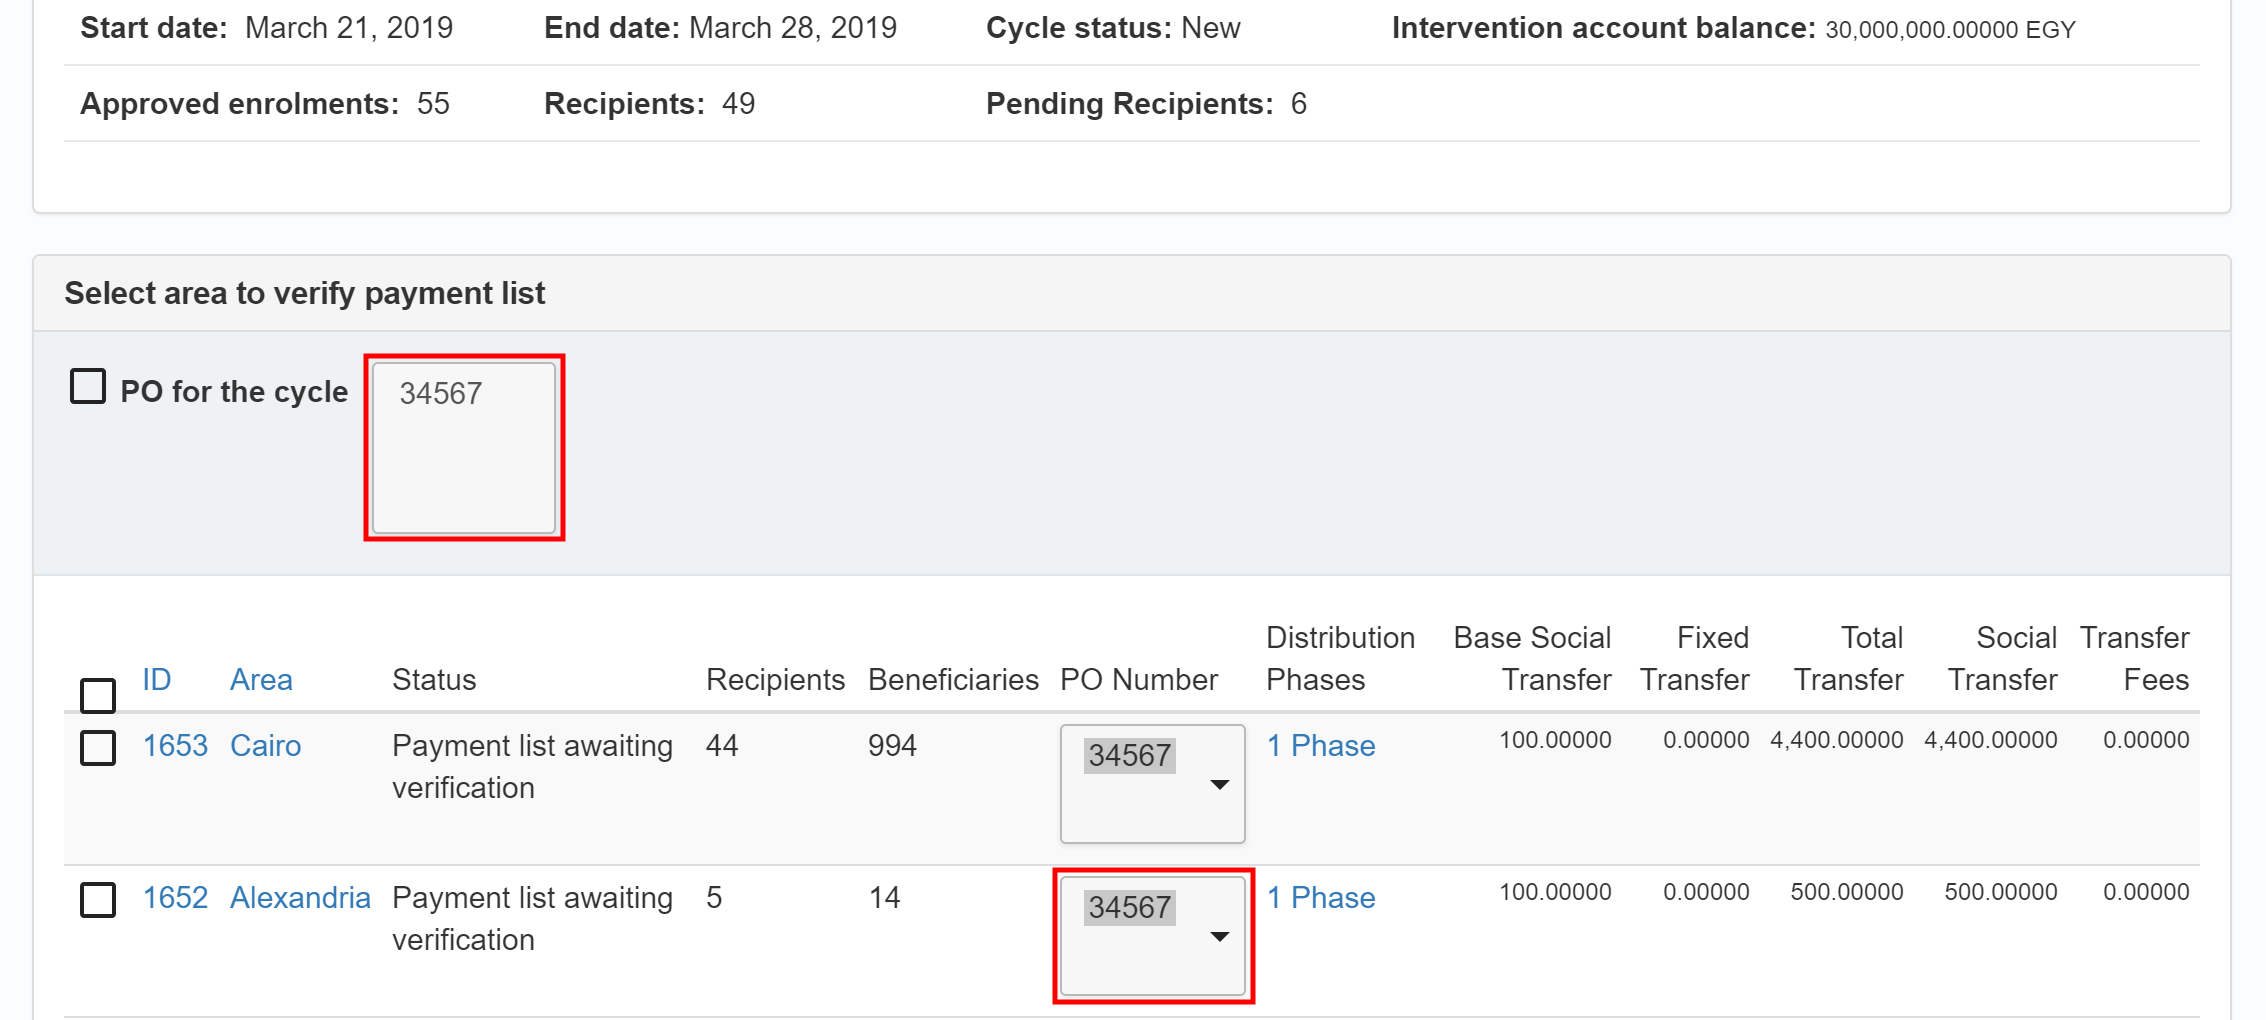This screenshot has height=1020, width=2266.
Task: Sort the table by Area column
Action: [x=261, y=680]
